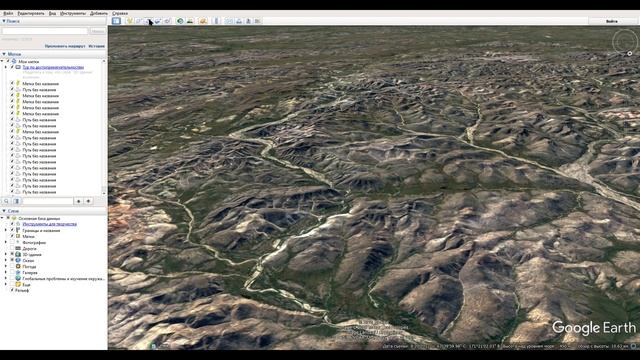Click the View in Google Maps icon
Viewport: 640px width, 360px height.
click(258, 21)
